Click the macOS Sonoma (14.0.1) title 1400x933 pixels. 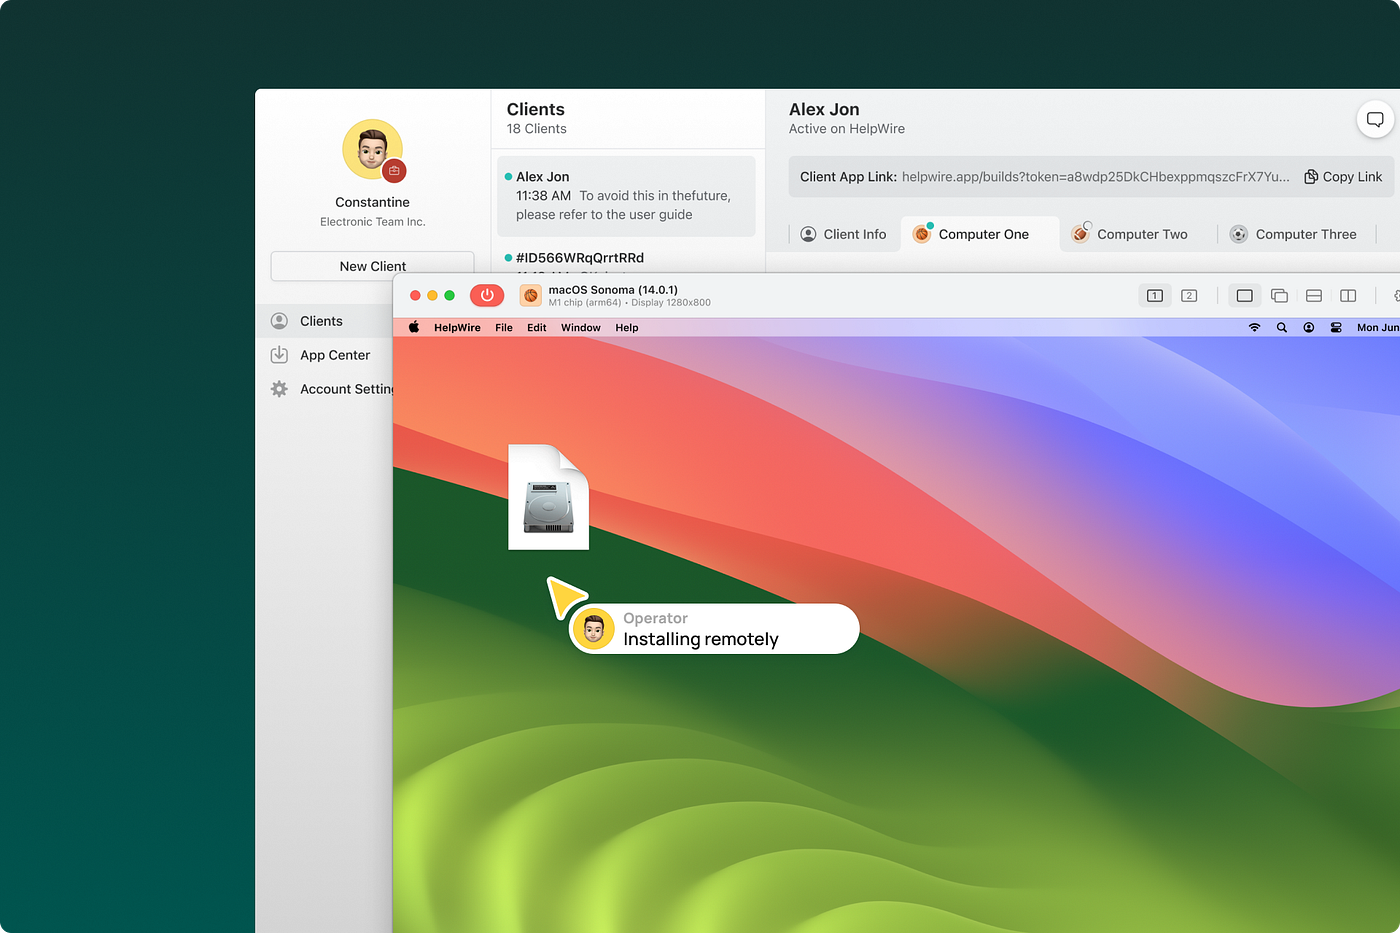tap(613, 290)
